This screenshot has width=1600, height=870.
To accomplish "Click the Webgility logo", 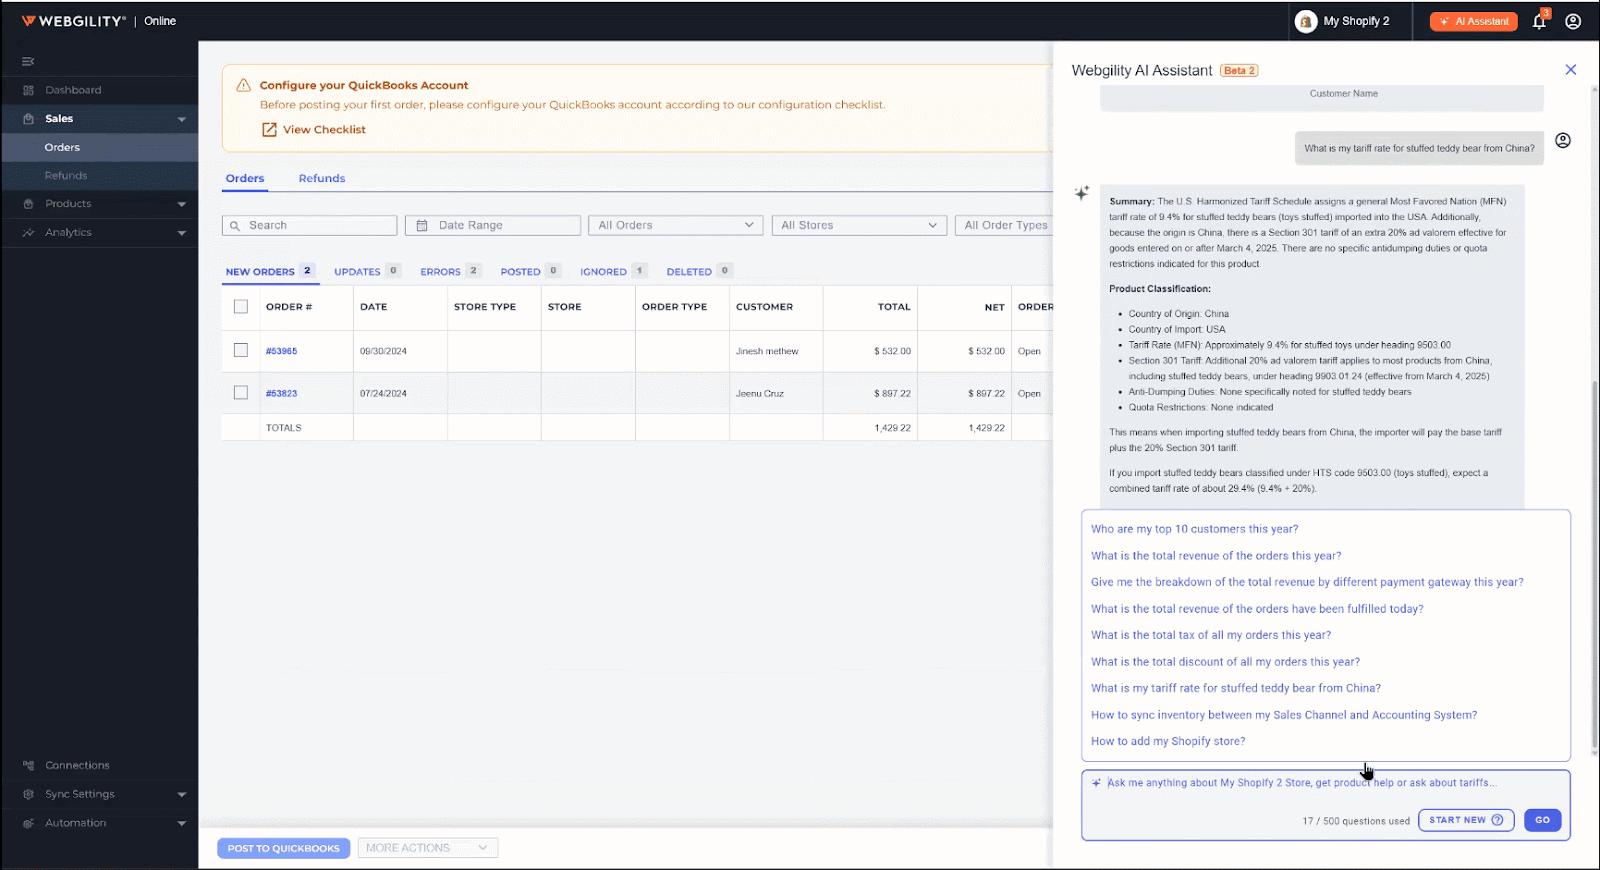I will click(75, 21).
